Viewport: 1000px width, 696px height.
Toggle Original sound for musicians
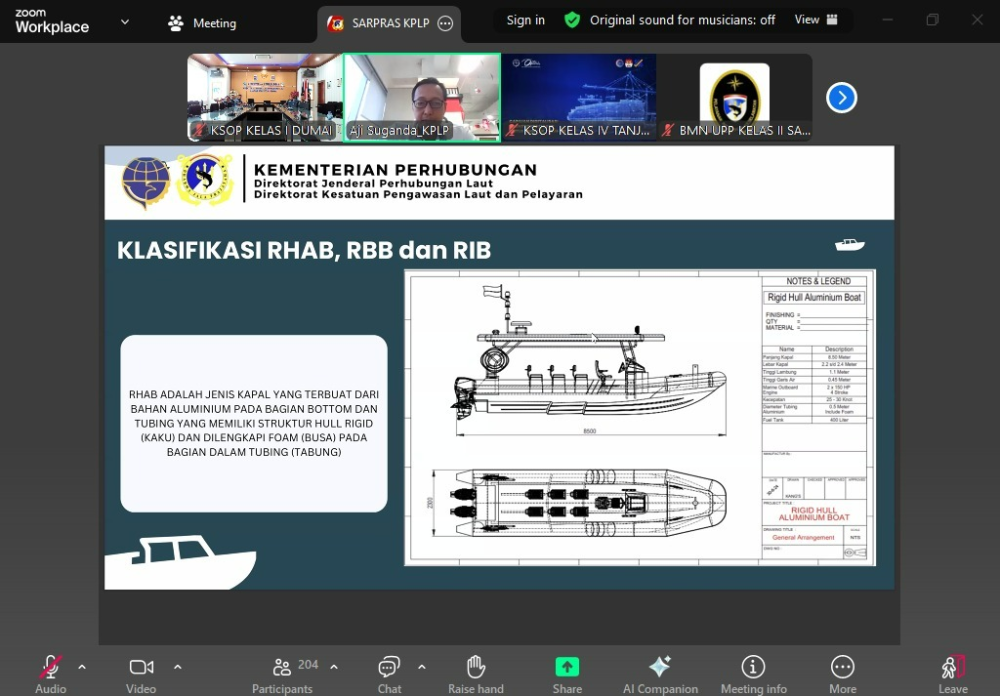click(682, 20)
